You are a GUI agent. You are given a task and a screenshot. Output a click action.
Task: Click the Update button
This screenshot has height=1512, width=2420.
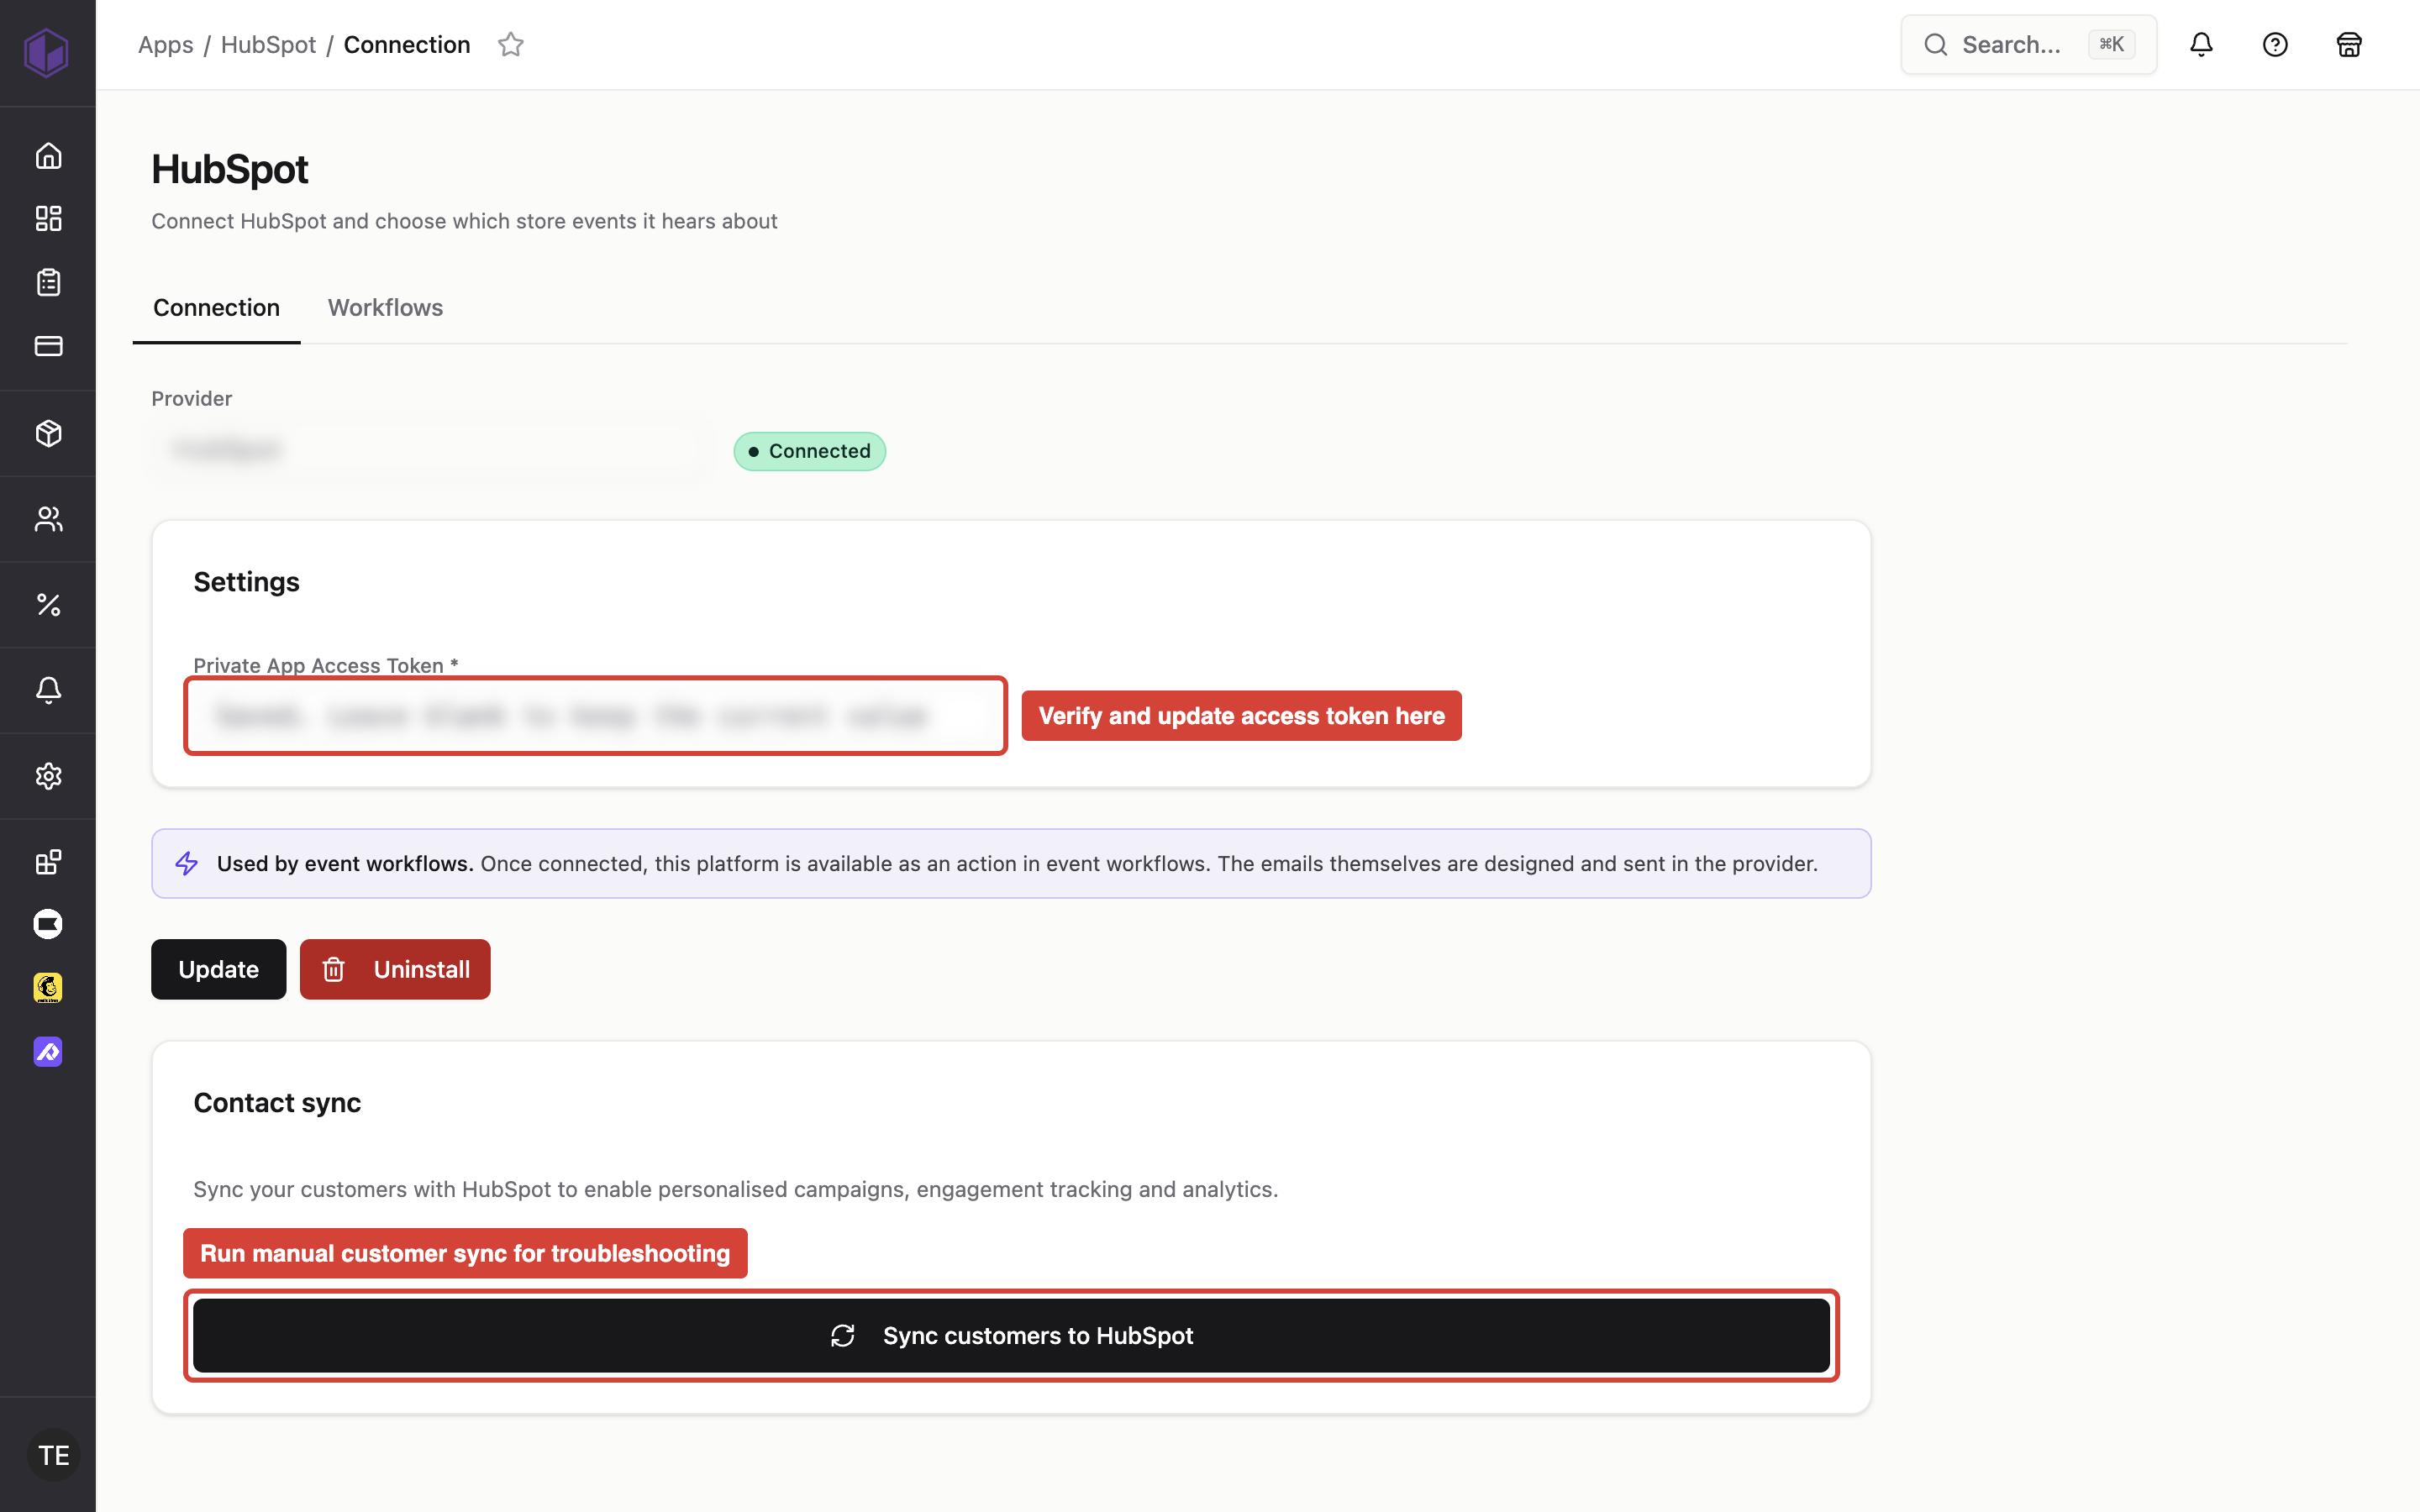(x=218, y=969)
